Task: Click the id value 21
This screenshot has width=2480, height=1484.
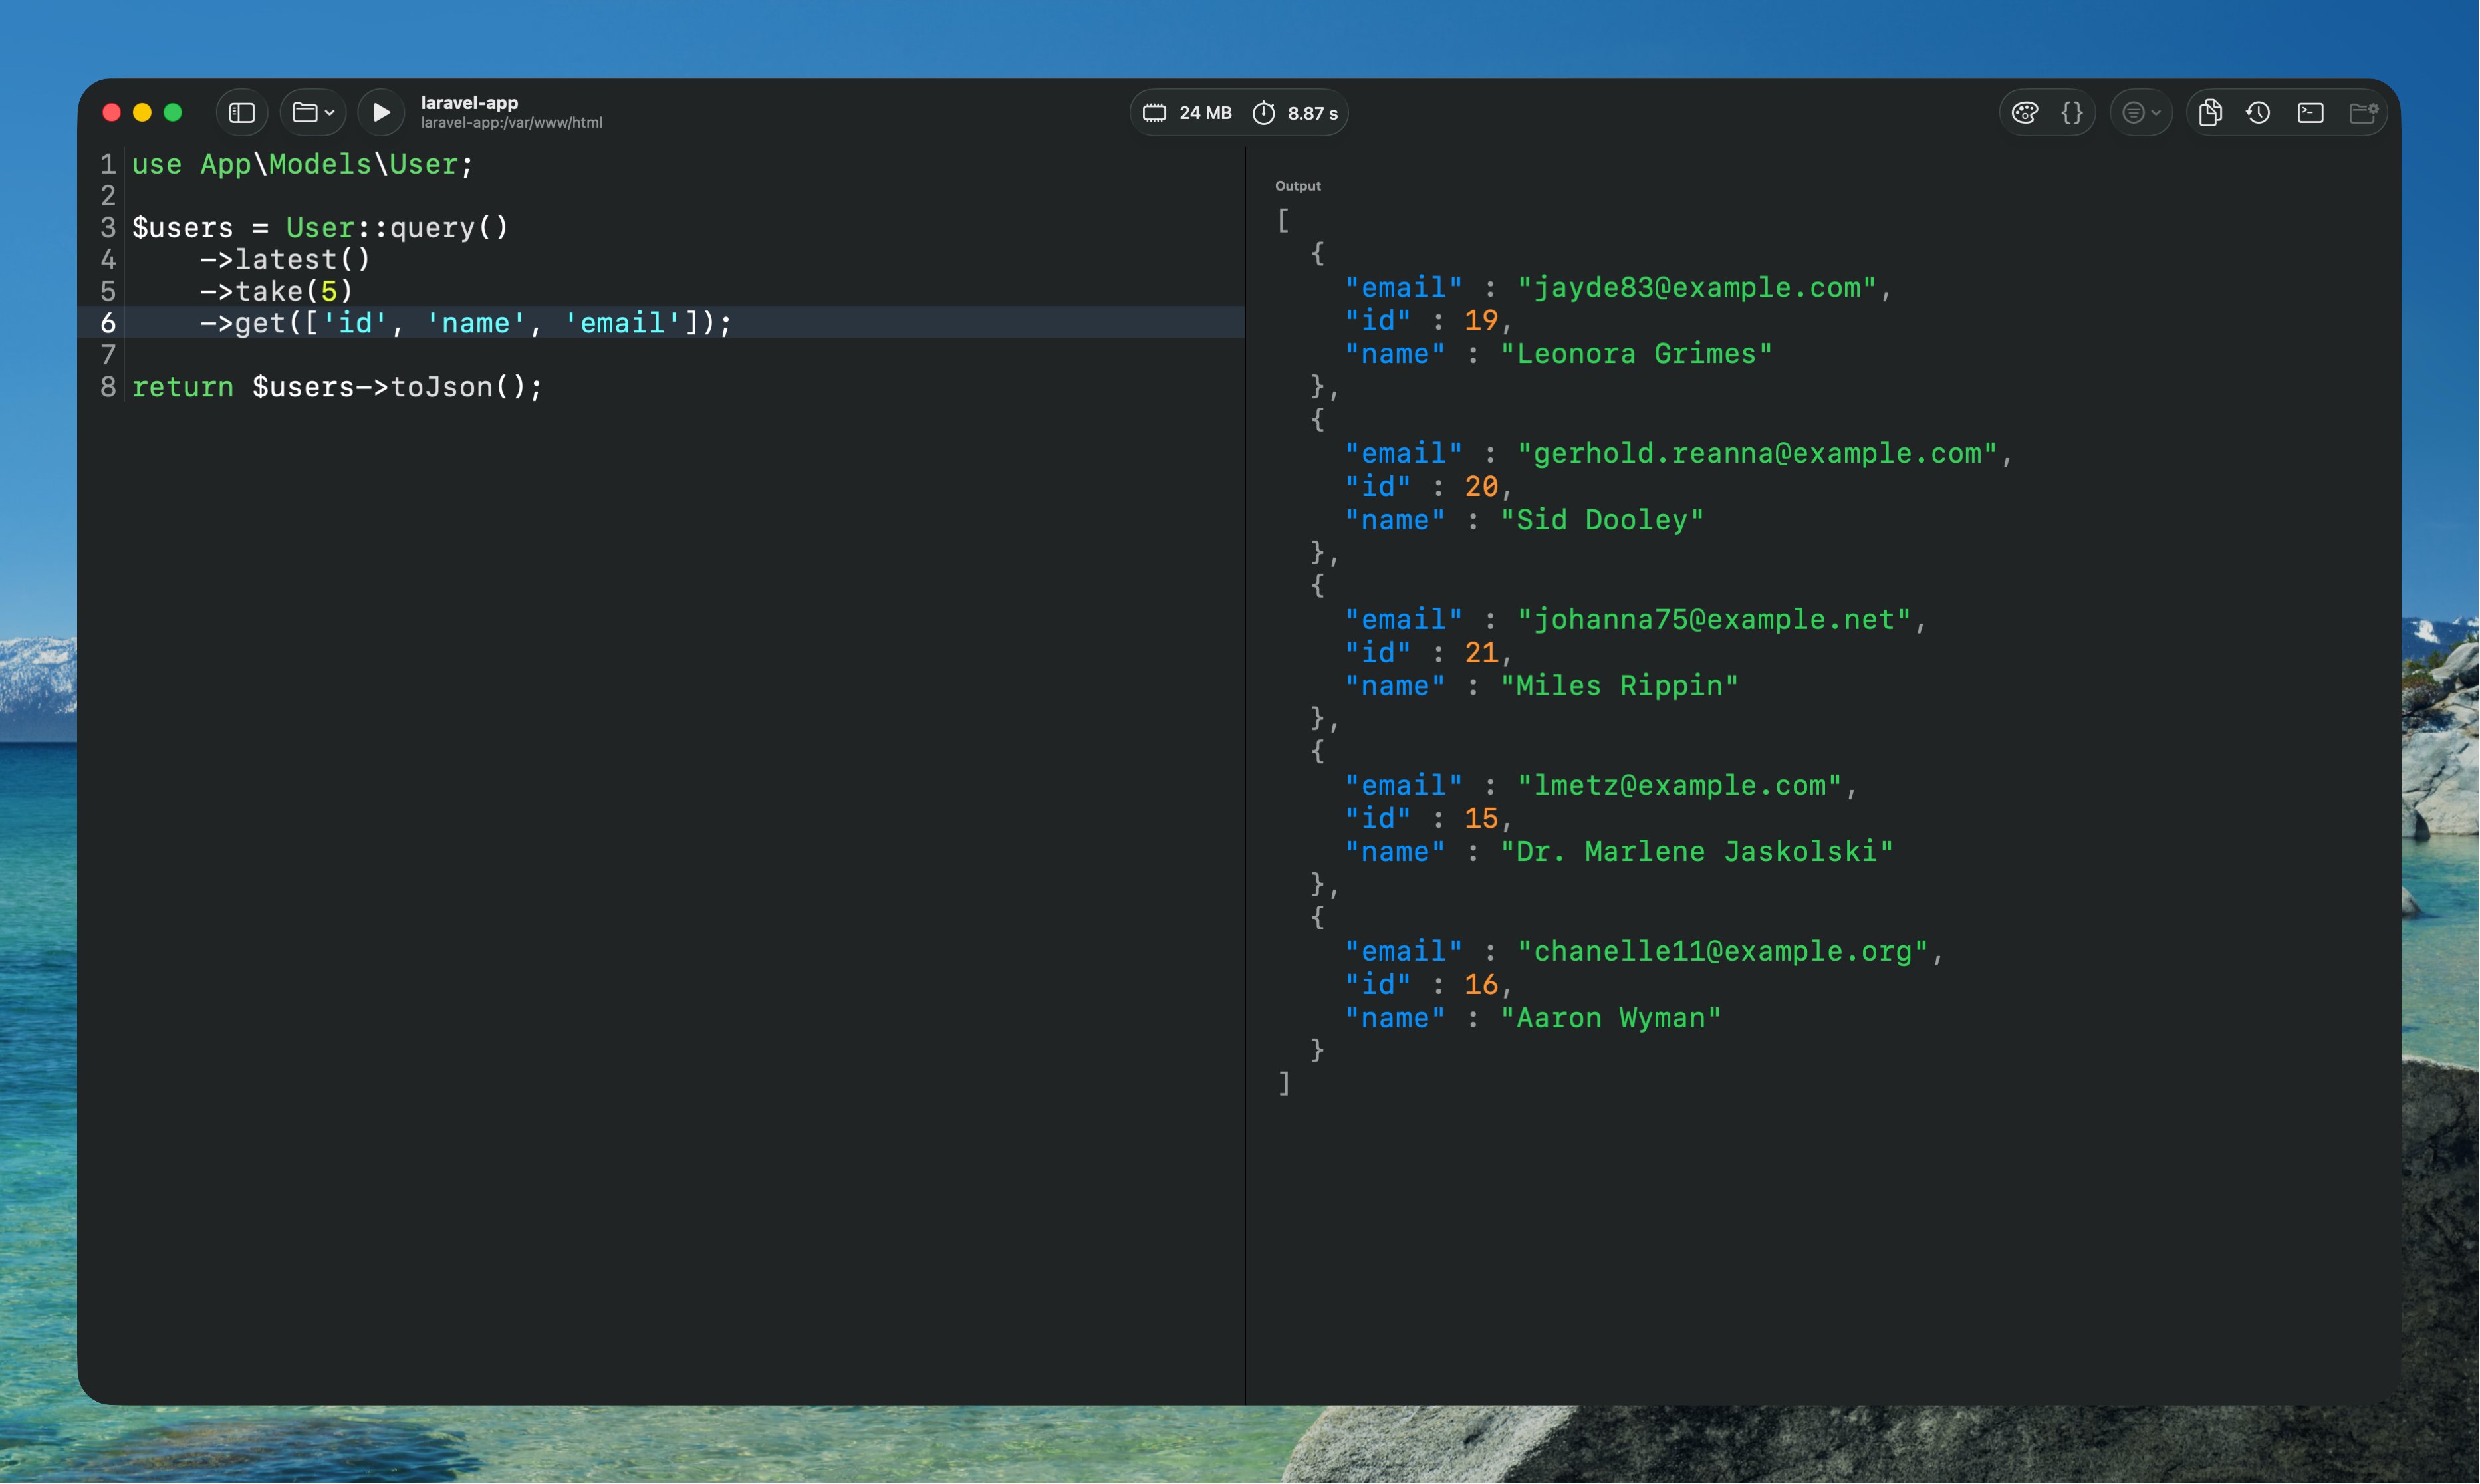Action: (x=1481, y=653)
